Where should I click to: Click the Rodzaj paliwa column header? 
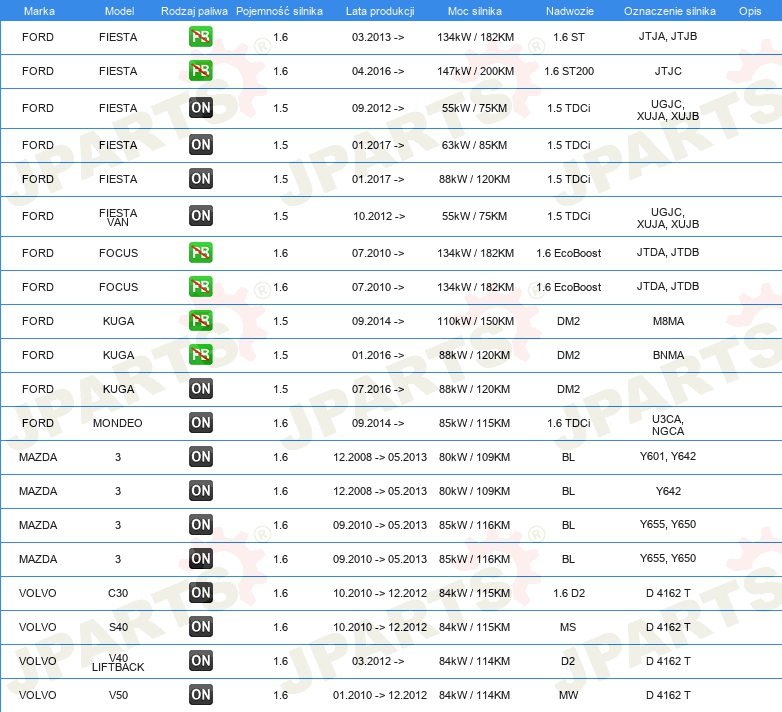click(195, 10)
